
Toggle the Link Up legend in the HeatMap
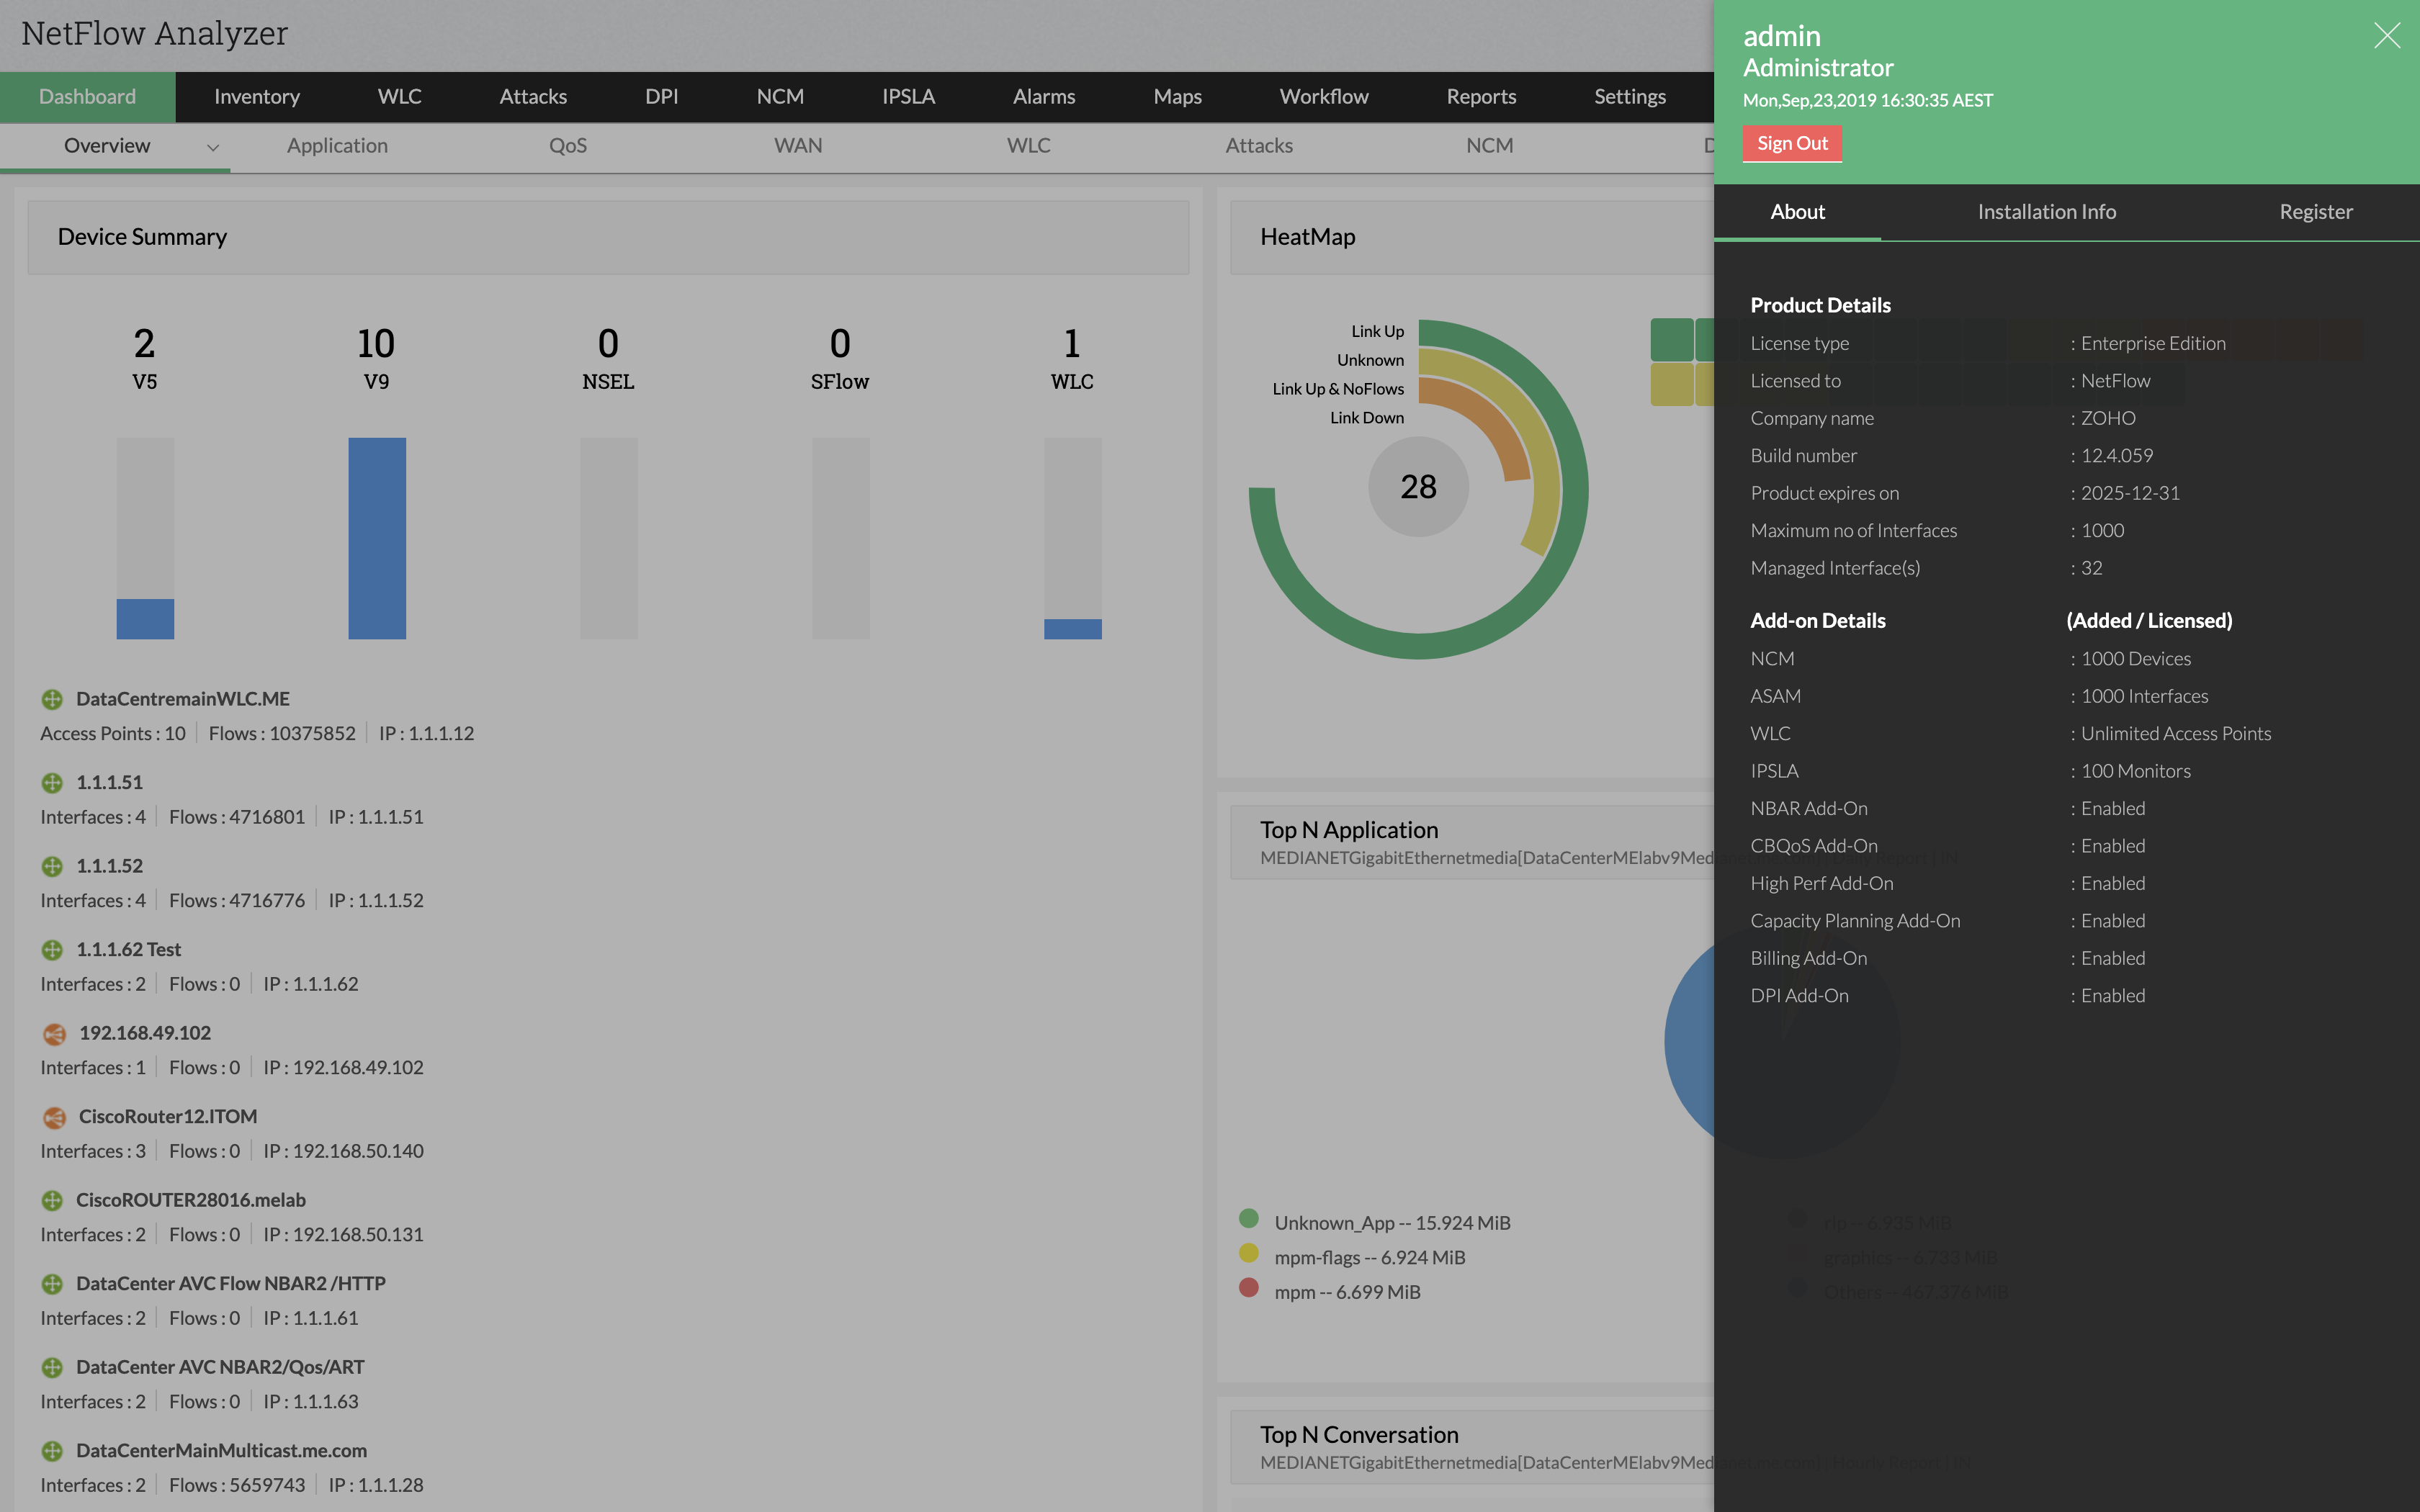click(x=1376, y=331)
